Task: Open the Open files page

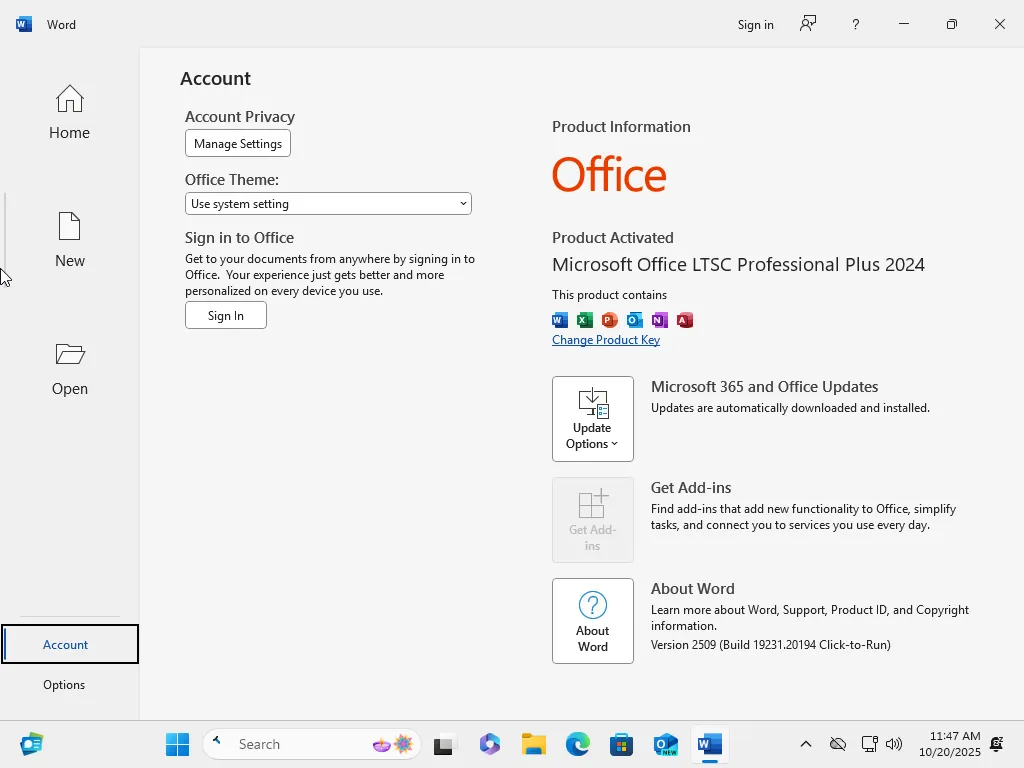Action: tap(69, 369)
